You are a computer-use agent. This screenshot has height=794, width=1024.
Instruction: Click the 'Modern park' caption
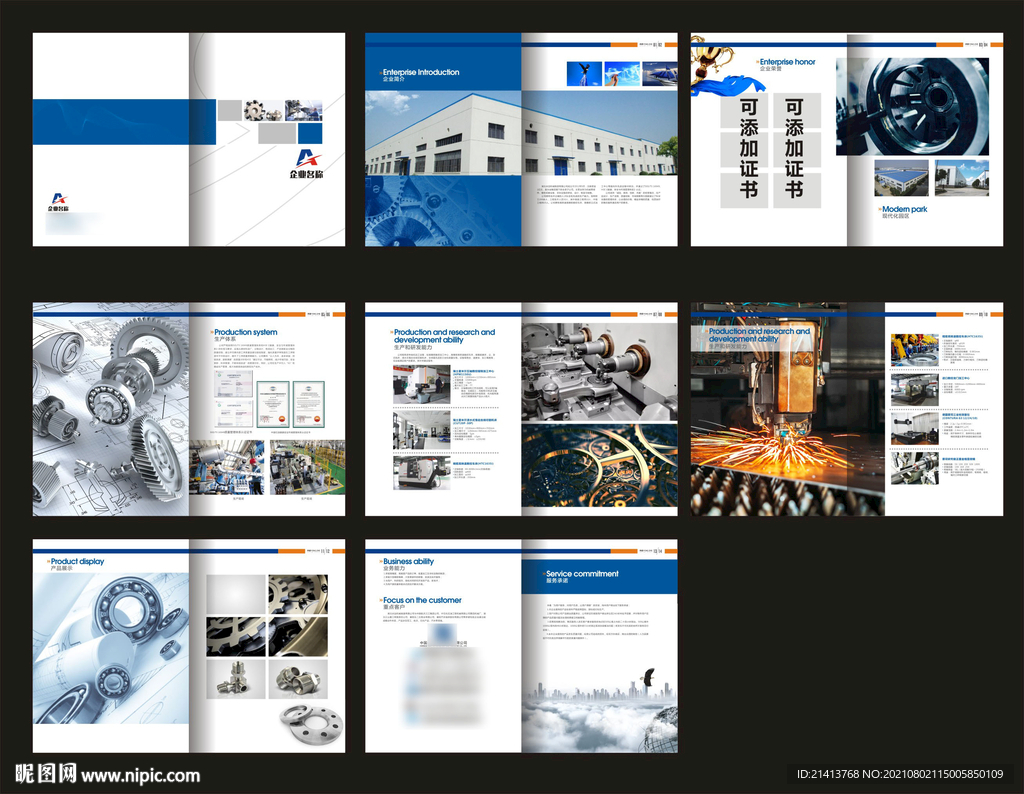click(904, 209)
